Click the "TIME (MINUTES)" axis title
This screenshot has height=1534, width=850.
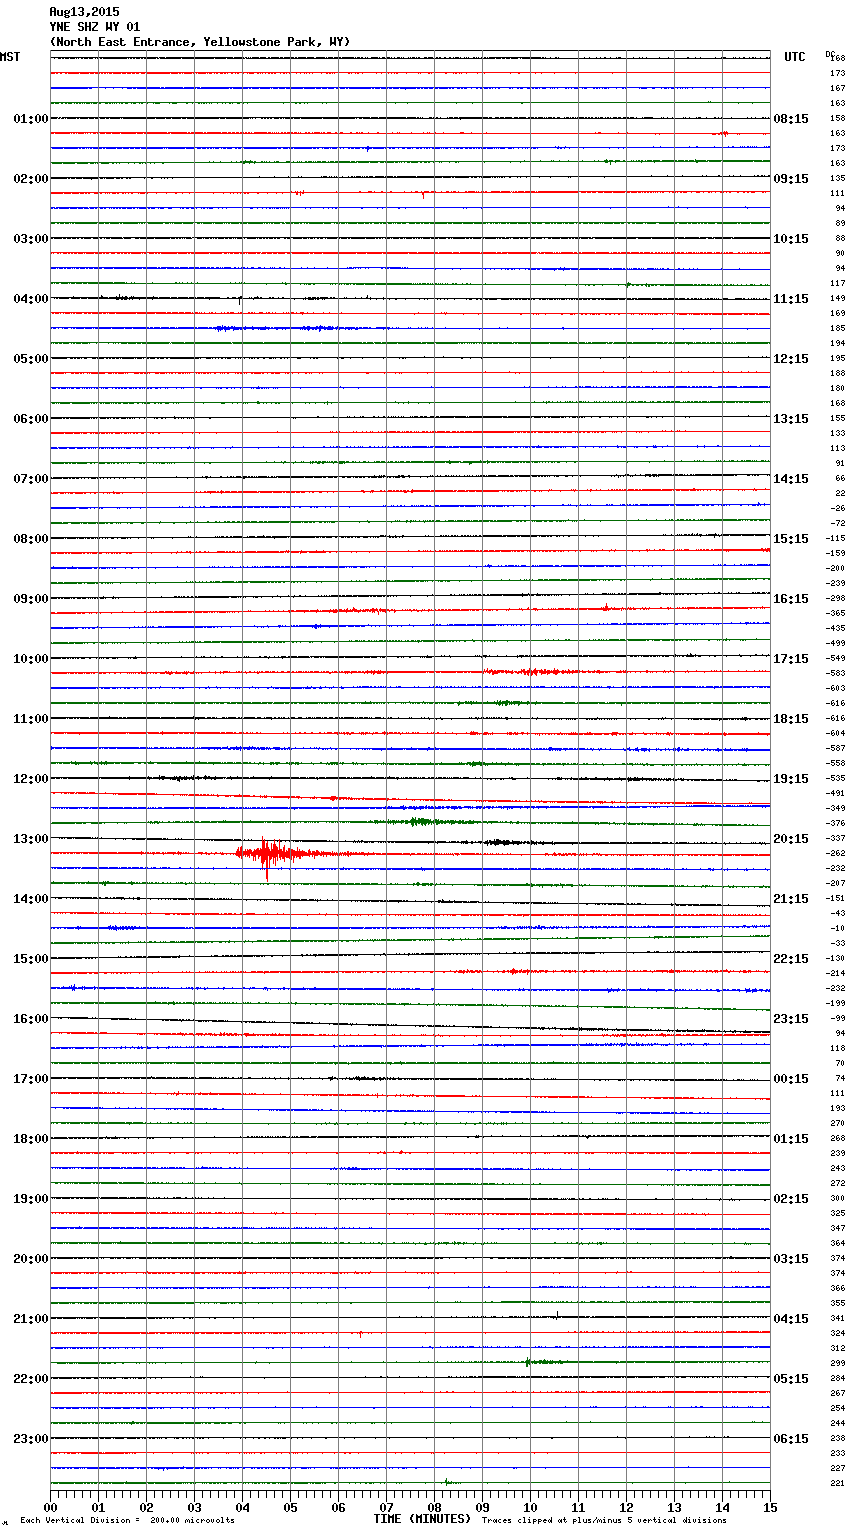click(x=422, y=1519)
